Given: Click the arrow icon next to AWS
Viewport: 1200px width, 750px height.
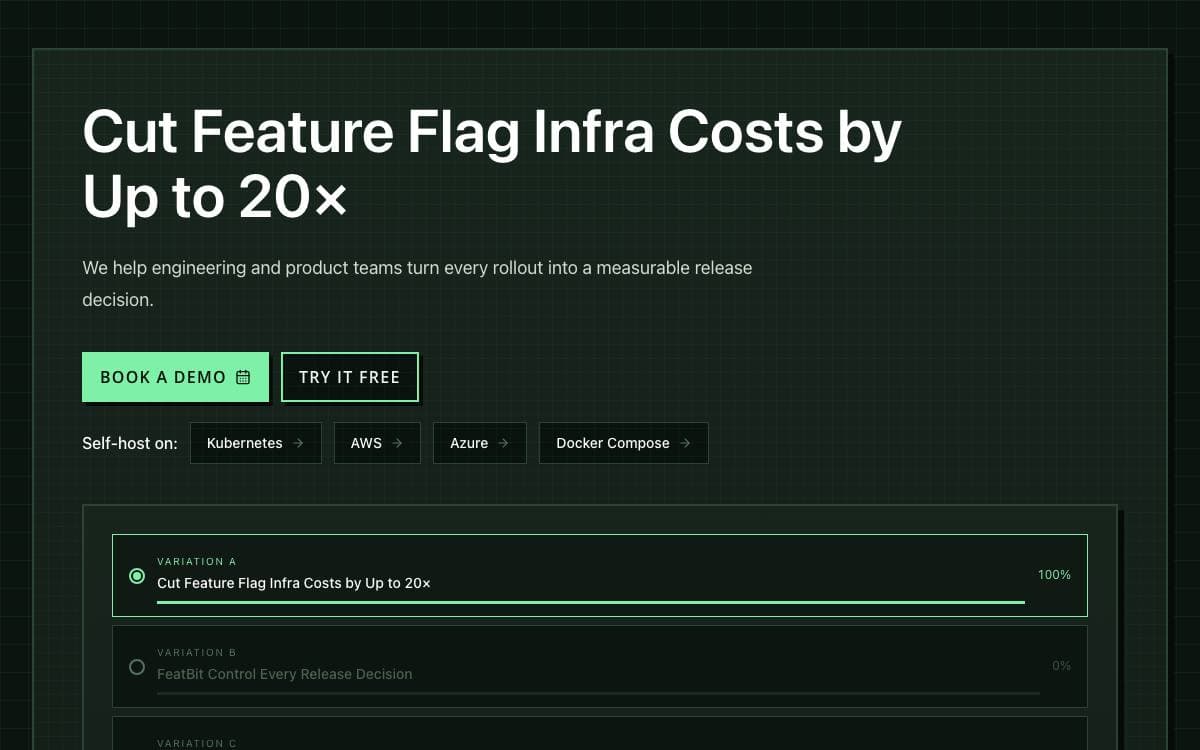Looking at the screenshot, I should coord(397,443).
